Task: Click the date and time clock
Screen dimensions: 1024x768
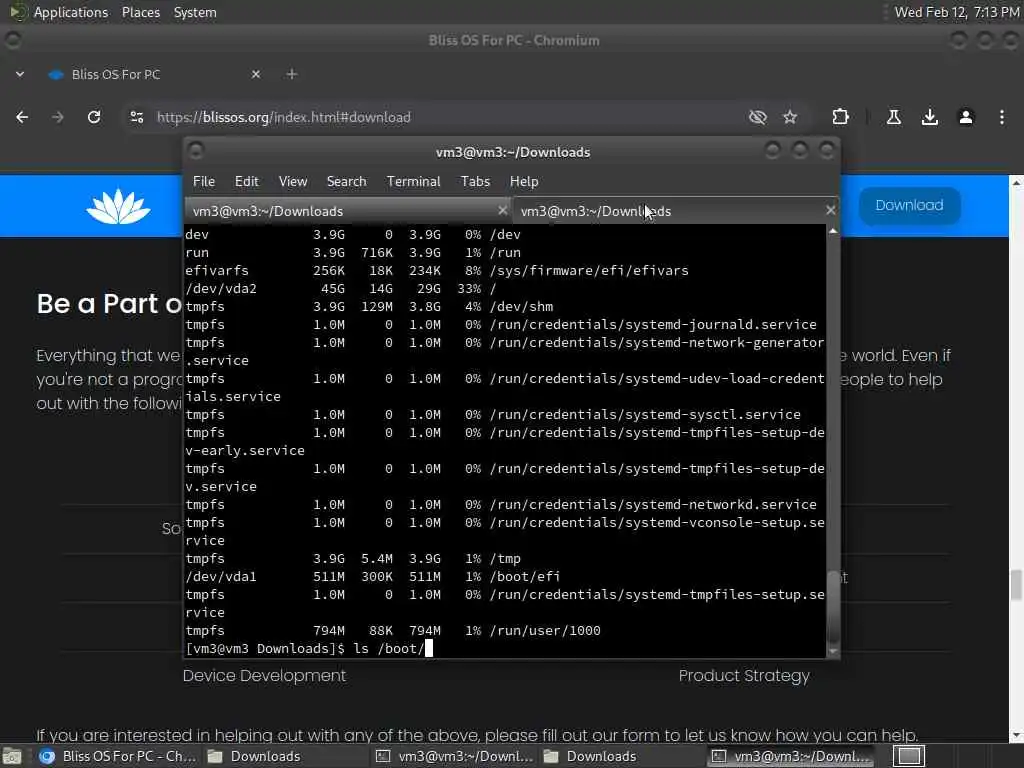Action: [957, 12]
